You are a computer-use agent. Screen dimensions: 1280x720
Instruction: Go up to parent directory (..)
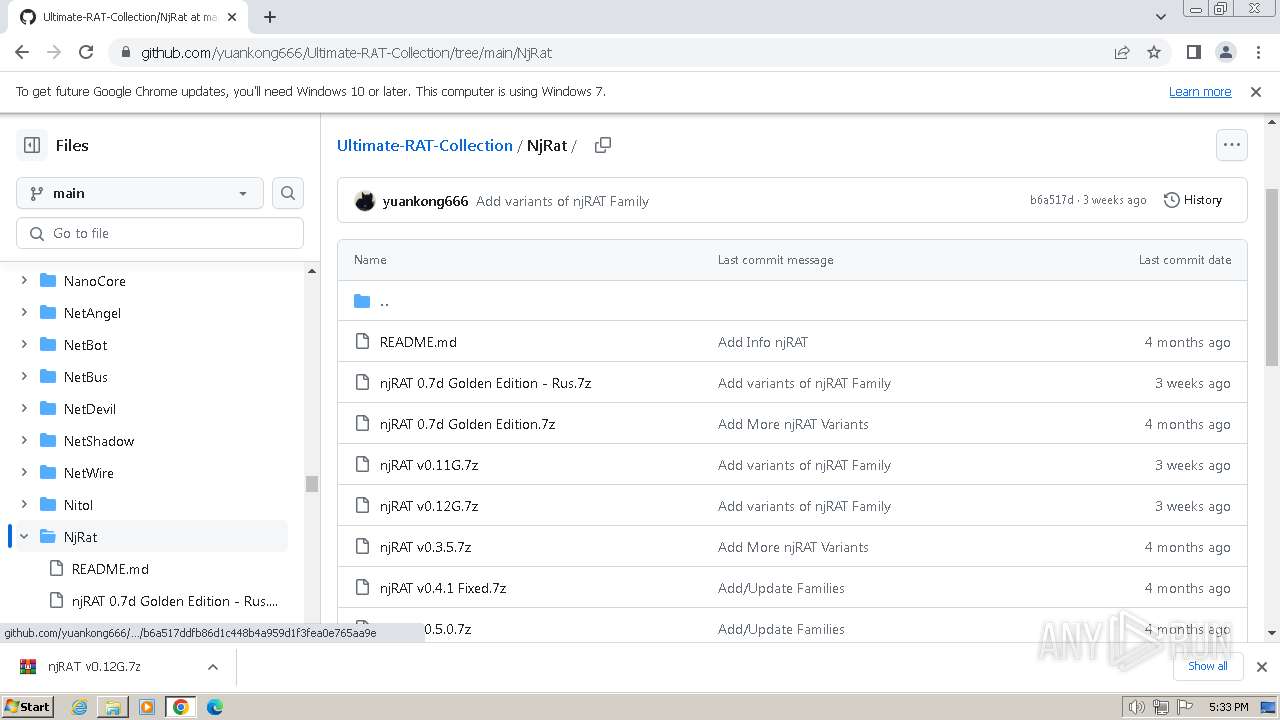384,301
